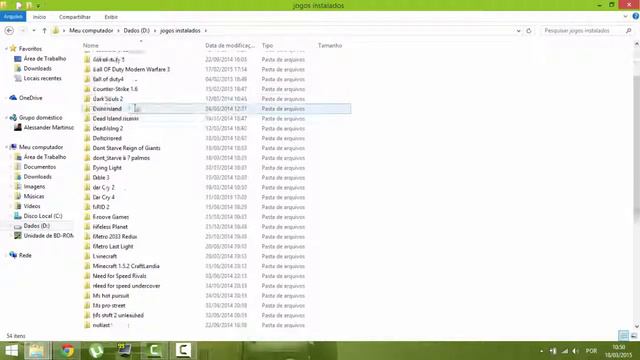Select Favoritos in the navigation pane

click(x=30, y=49)
